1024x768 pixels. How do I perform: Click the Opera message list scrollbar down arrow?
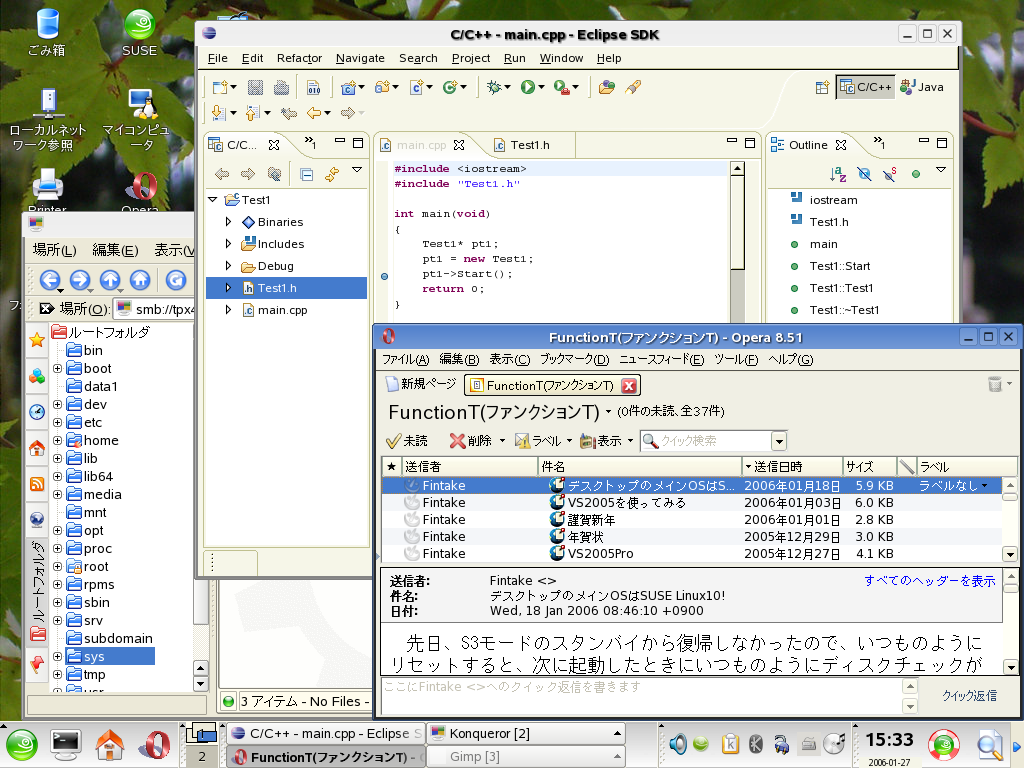click(x=1010, y=554)
